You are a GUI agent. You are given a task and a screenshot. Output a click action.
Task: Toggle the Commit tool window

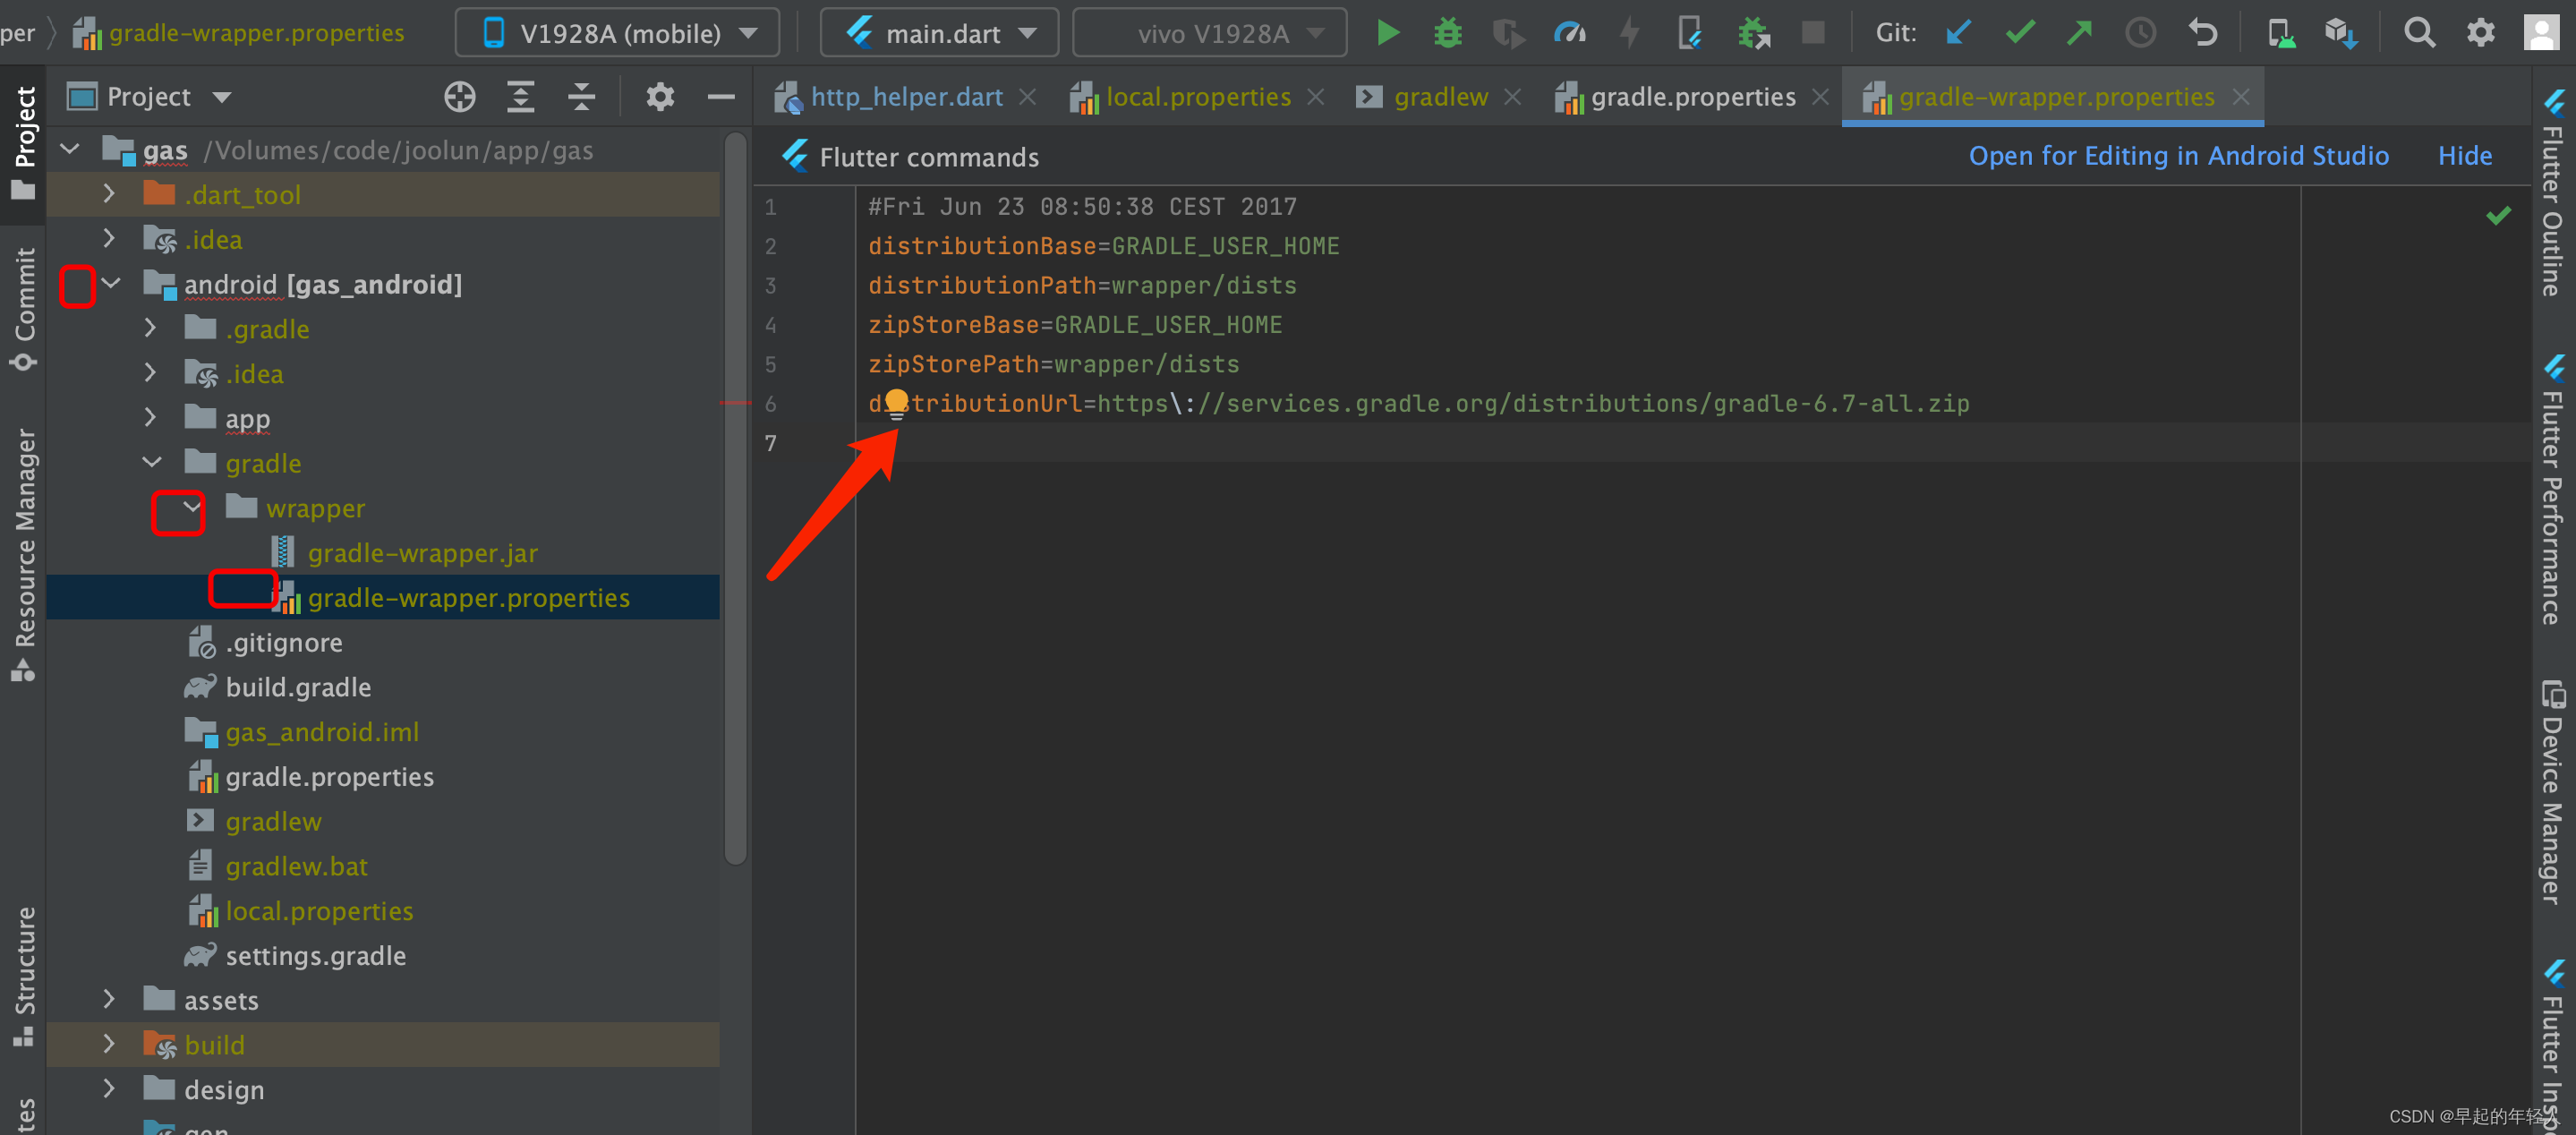point(24,308)
